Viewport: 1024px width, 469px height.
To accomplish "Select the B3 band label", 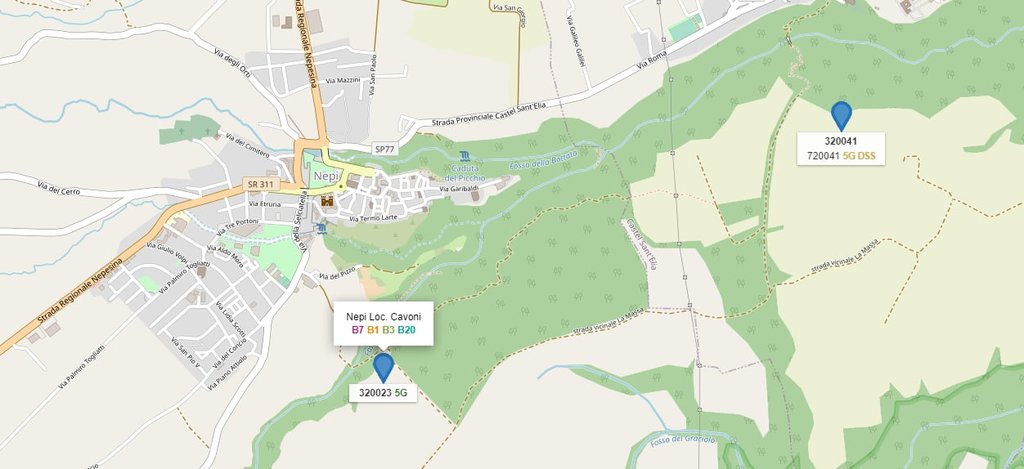I will pos(389,330).
